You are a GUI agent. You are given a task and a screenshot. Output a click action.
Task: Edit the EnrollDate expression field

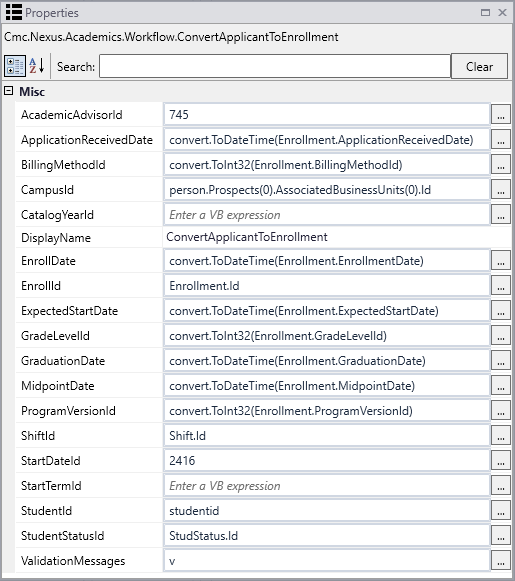327,260
